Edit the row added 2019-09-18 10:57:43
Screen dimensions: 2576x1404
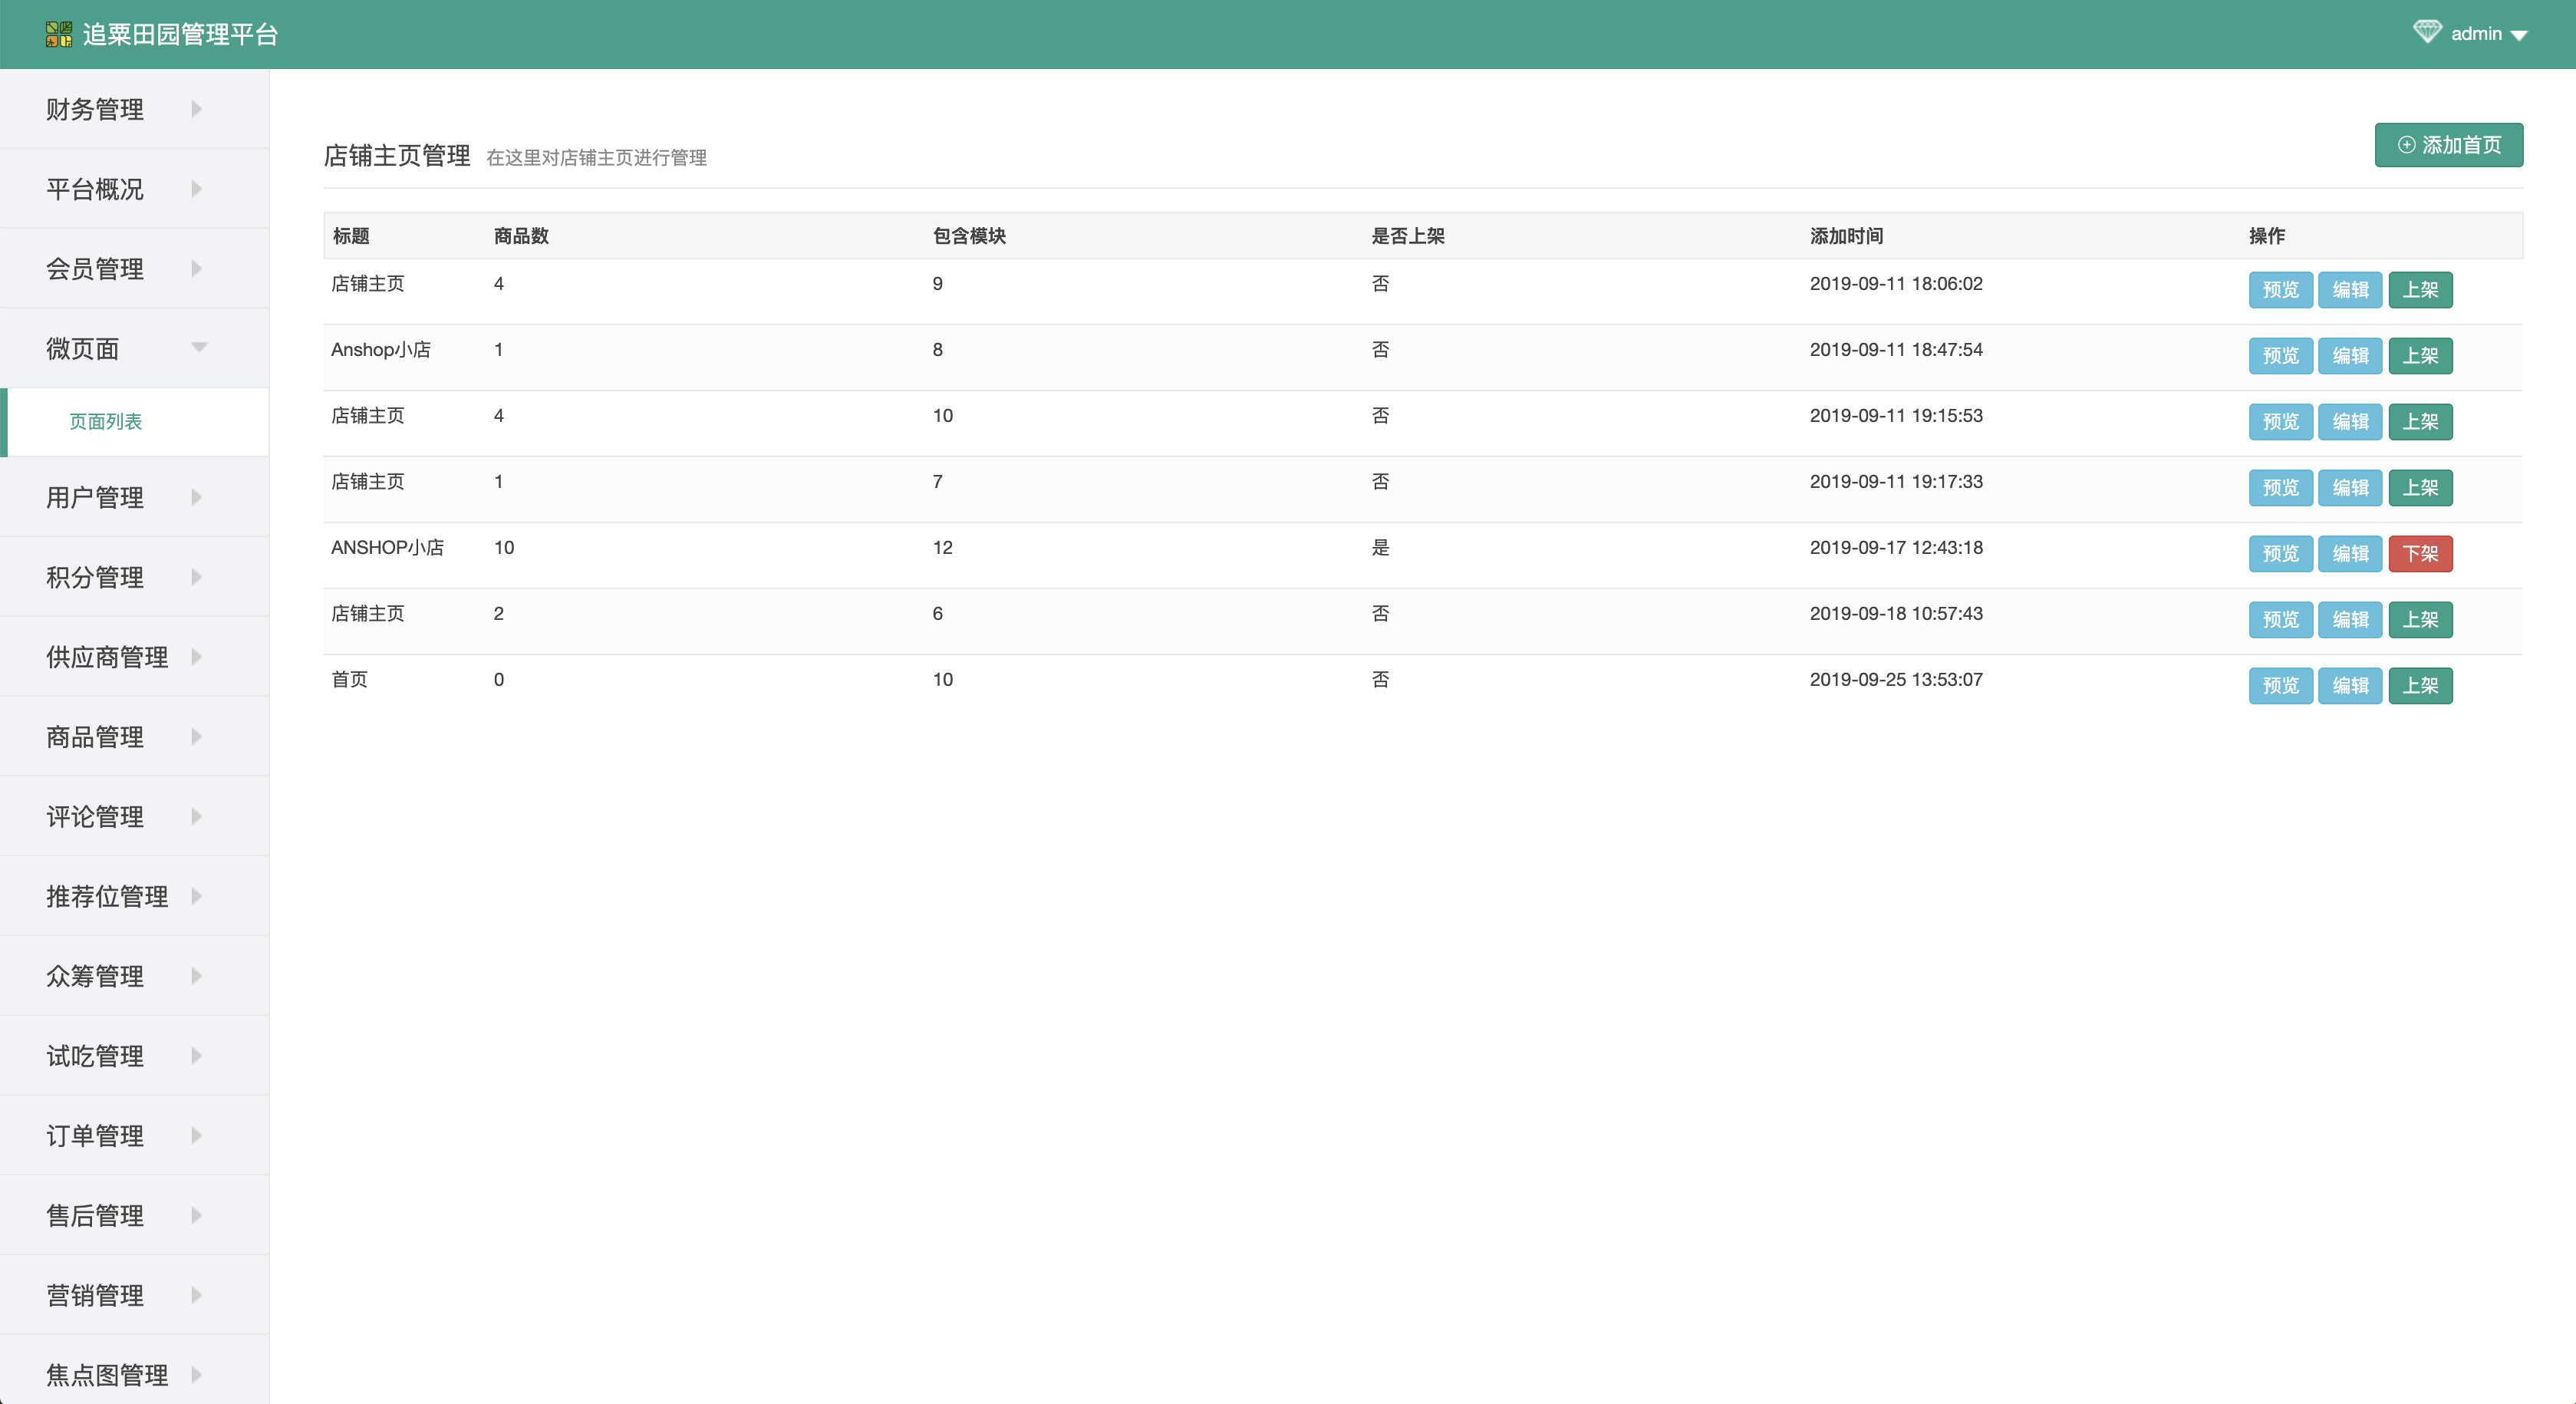coord(2350,620)
